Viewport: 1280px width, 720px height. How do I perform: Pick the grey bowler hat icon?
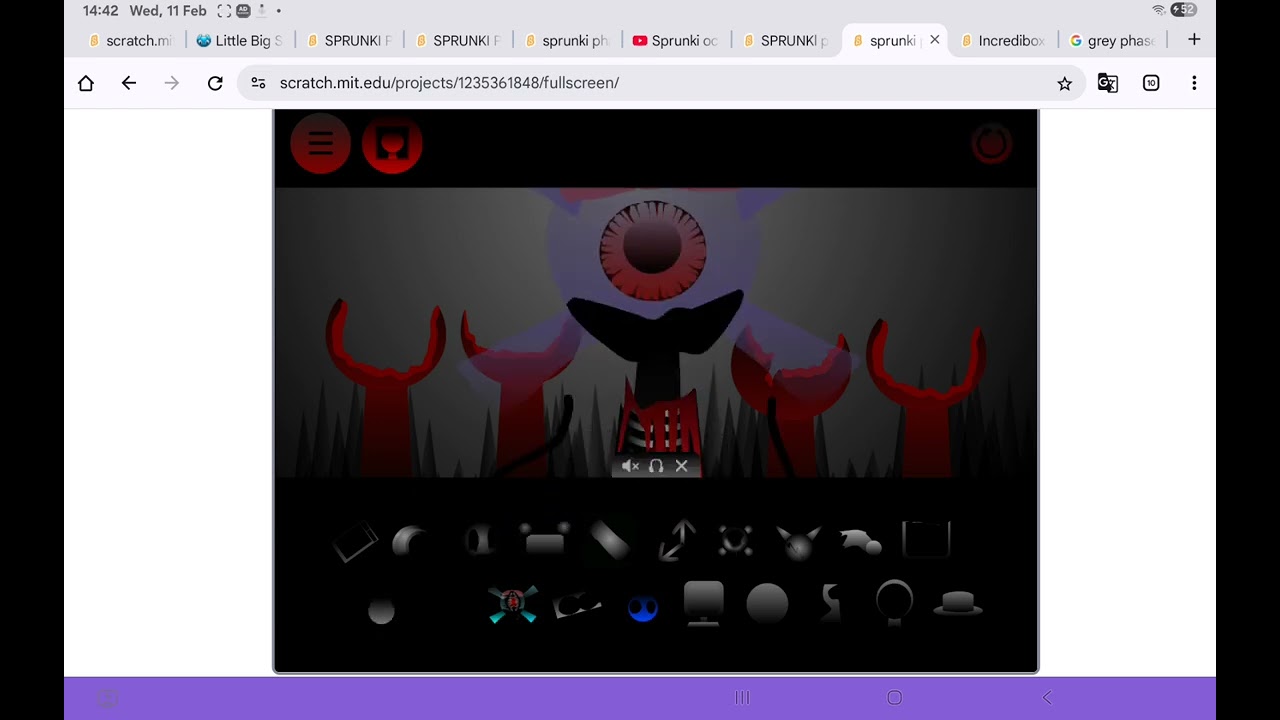(x=958, y=603)
